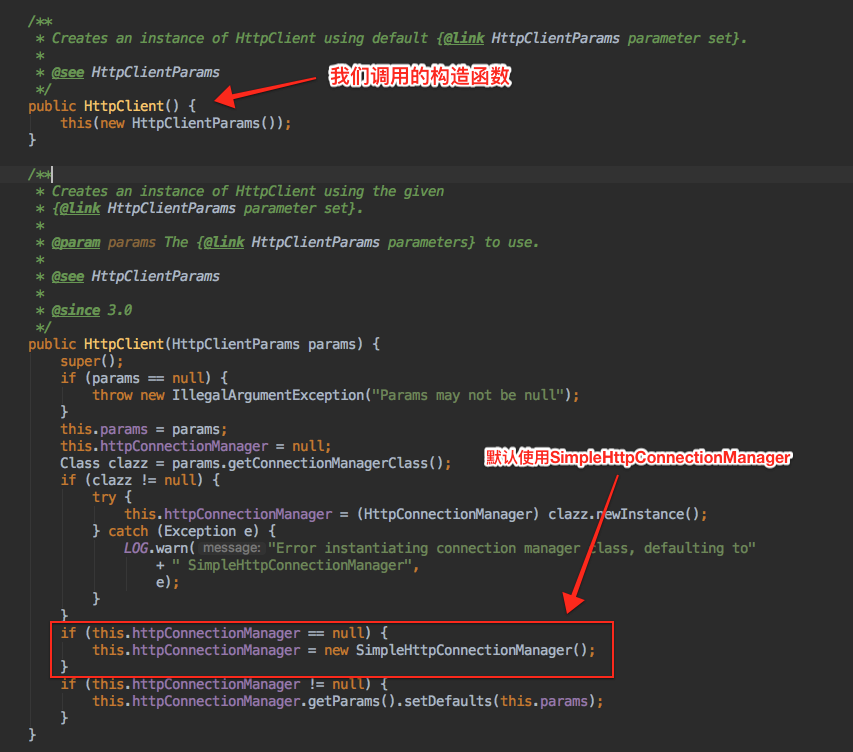Click the @link tag in the first Javadoc line
Screen dimensions: 853x752
click(464, 39)
